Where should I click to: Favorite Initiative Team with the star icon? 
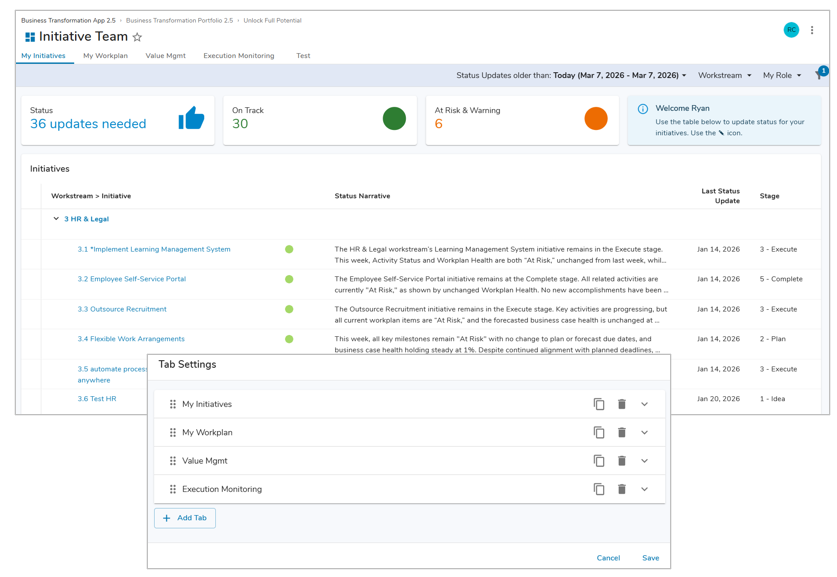(138, 37)
